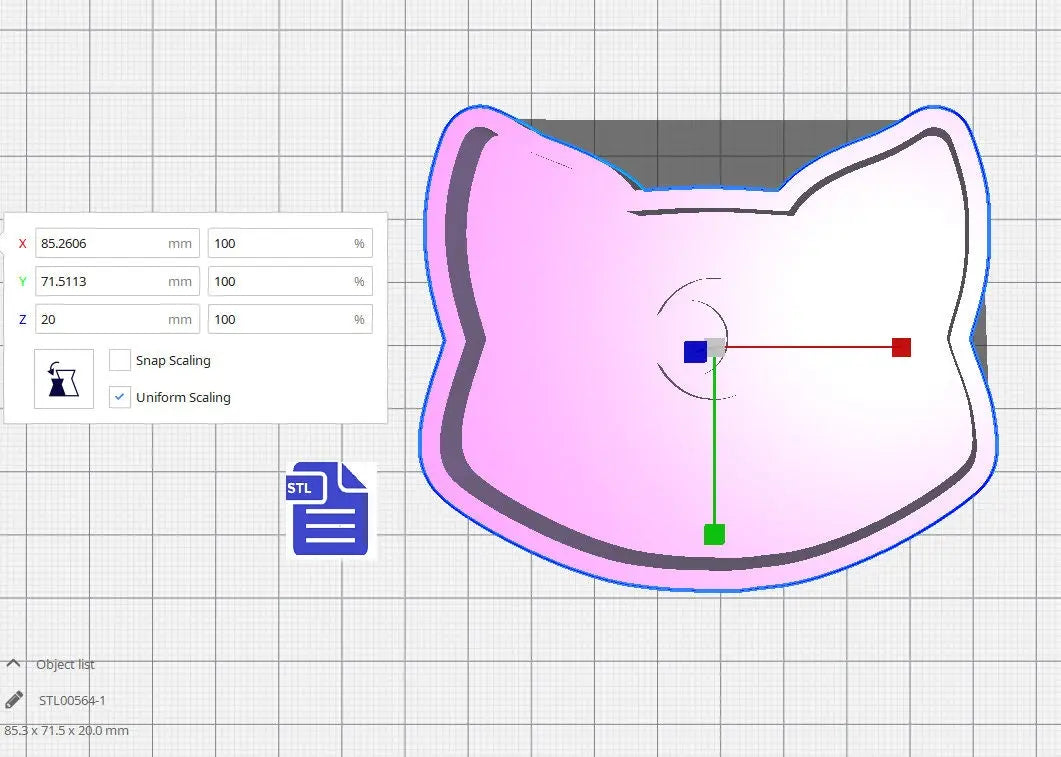Click the gray center scale handle
This screenshot has width=1061, height=757.
pos(716,346)
